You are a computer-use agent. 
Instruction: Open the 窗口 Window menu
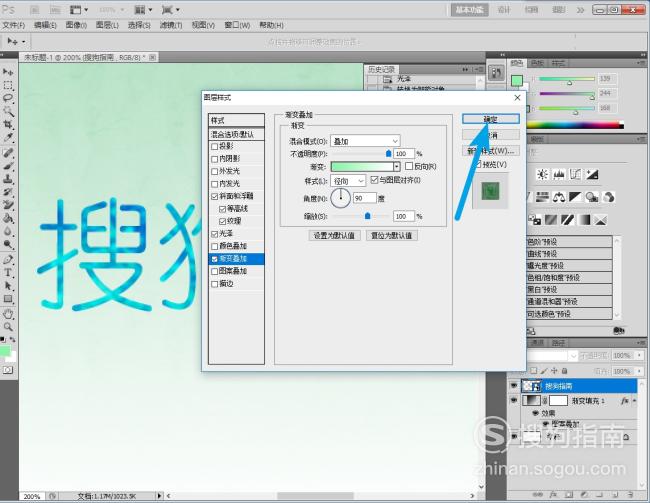(x=237, y=25)
